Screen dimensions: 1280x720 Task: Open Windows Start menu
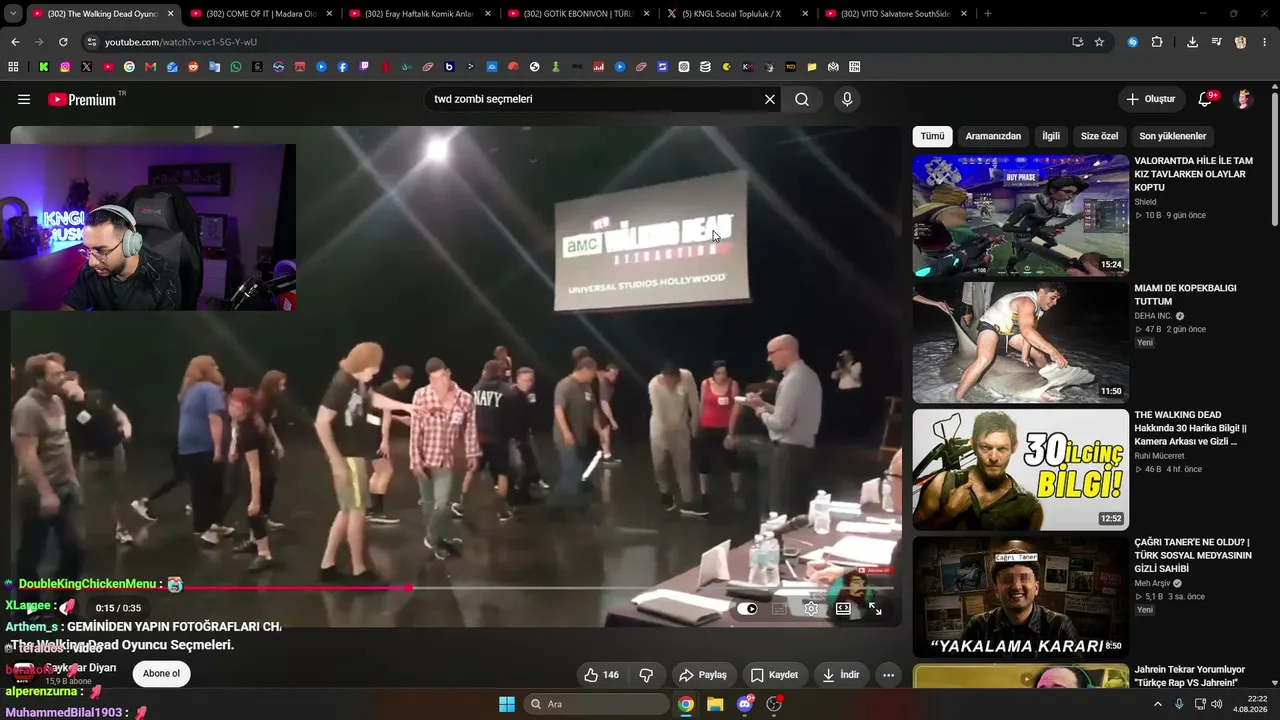pyautogui.click(x=507, y=704)
